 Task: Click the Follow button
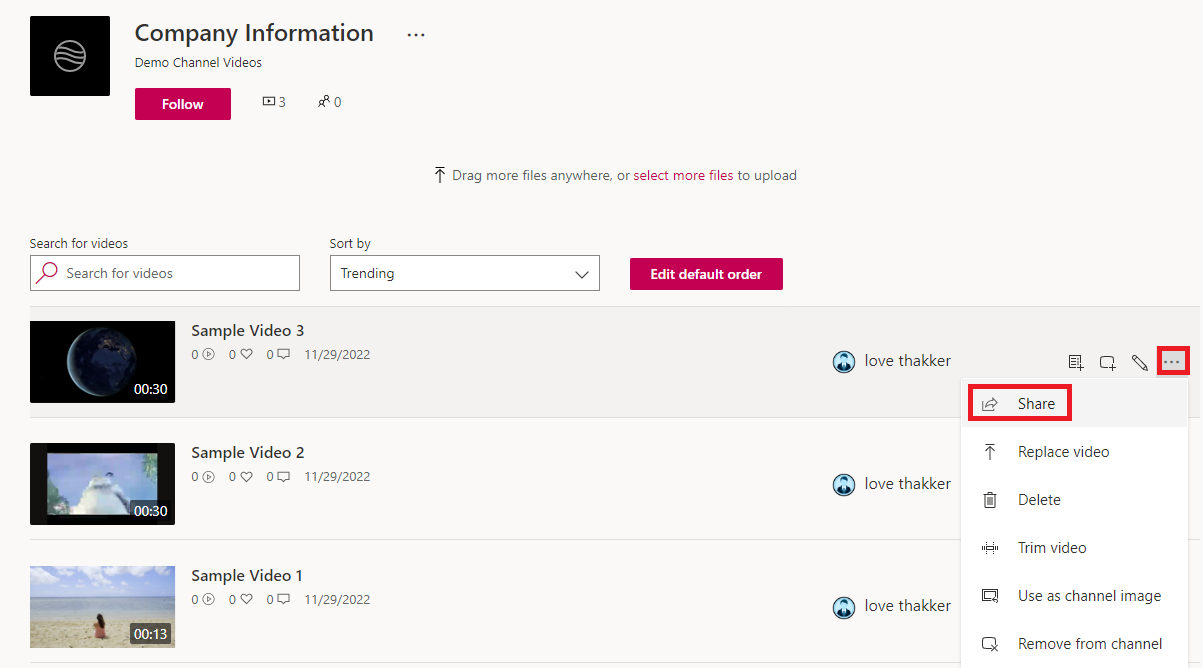(182, 103)
